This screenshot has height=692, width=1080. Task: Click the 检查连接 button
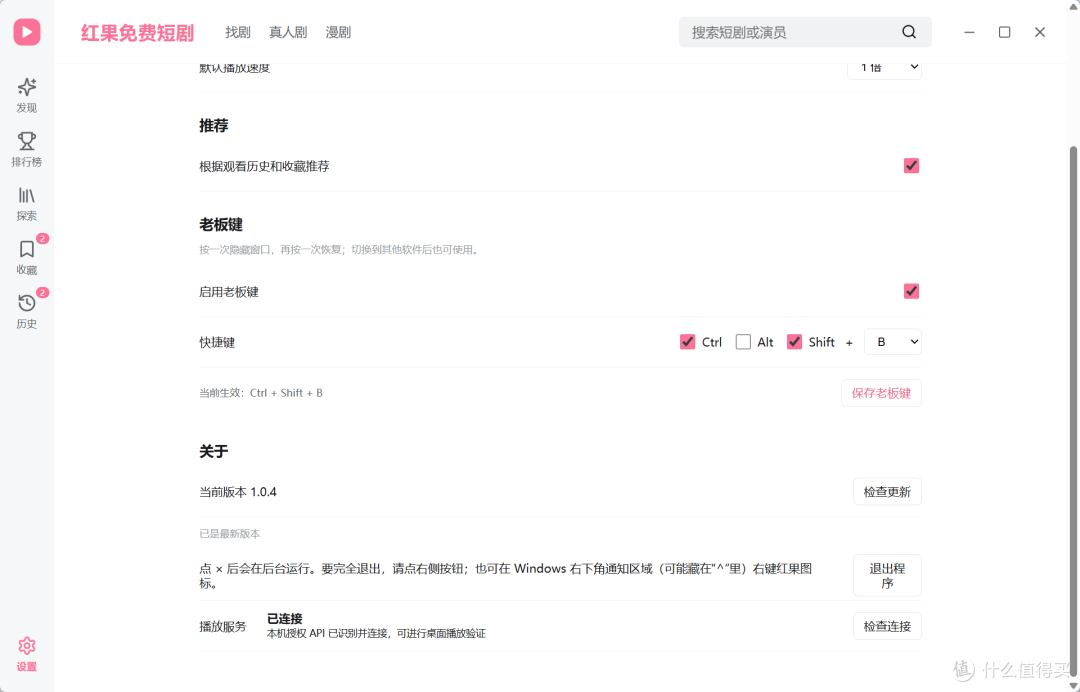coord(887,626)
